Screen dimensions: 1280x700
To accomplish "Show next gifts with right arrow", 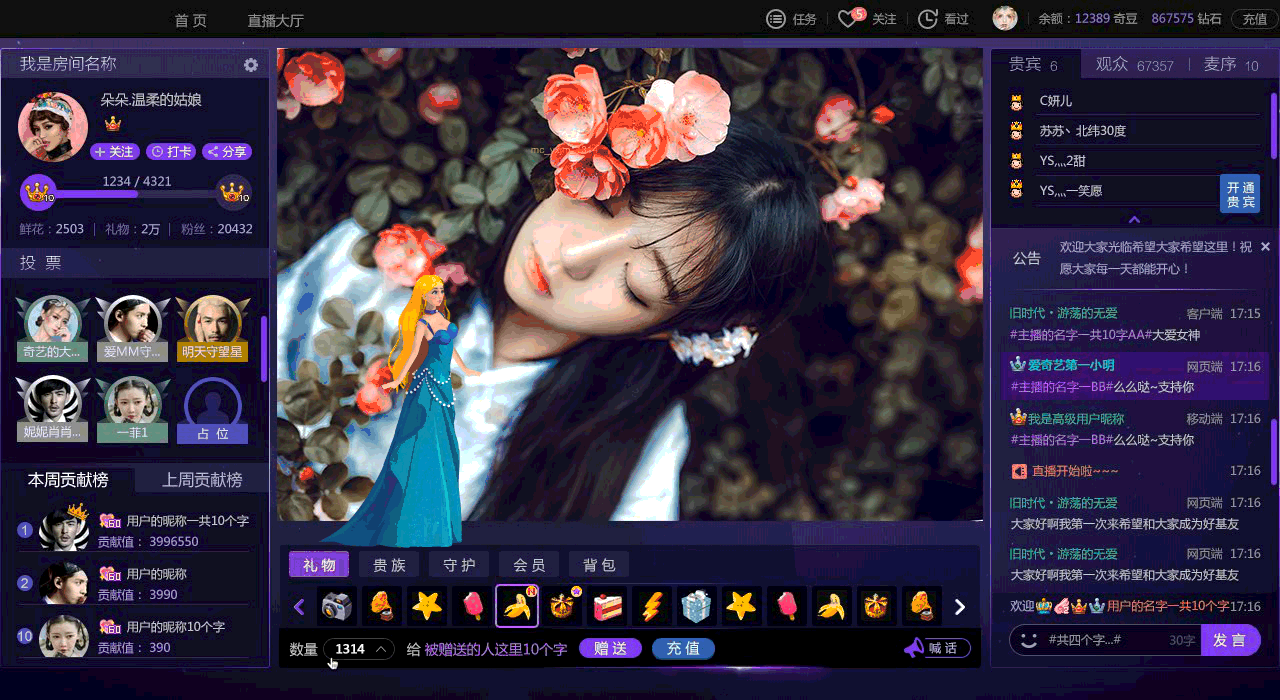I will pos(960,607).
